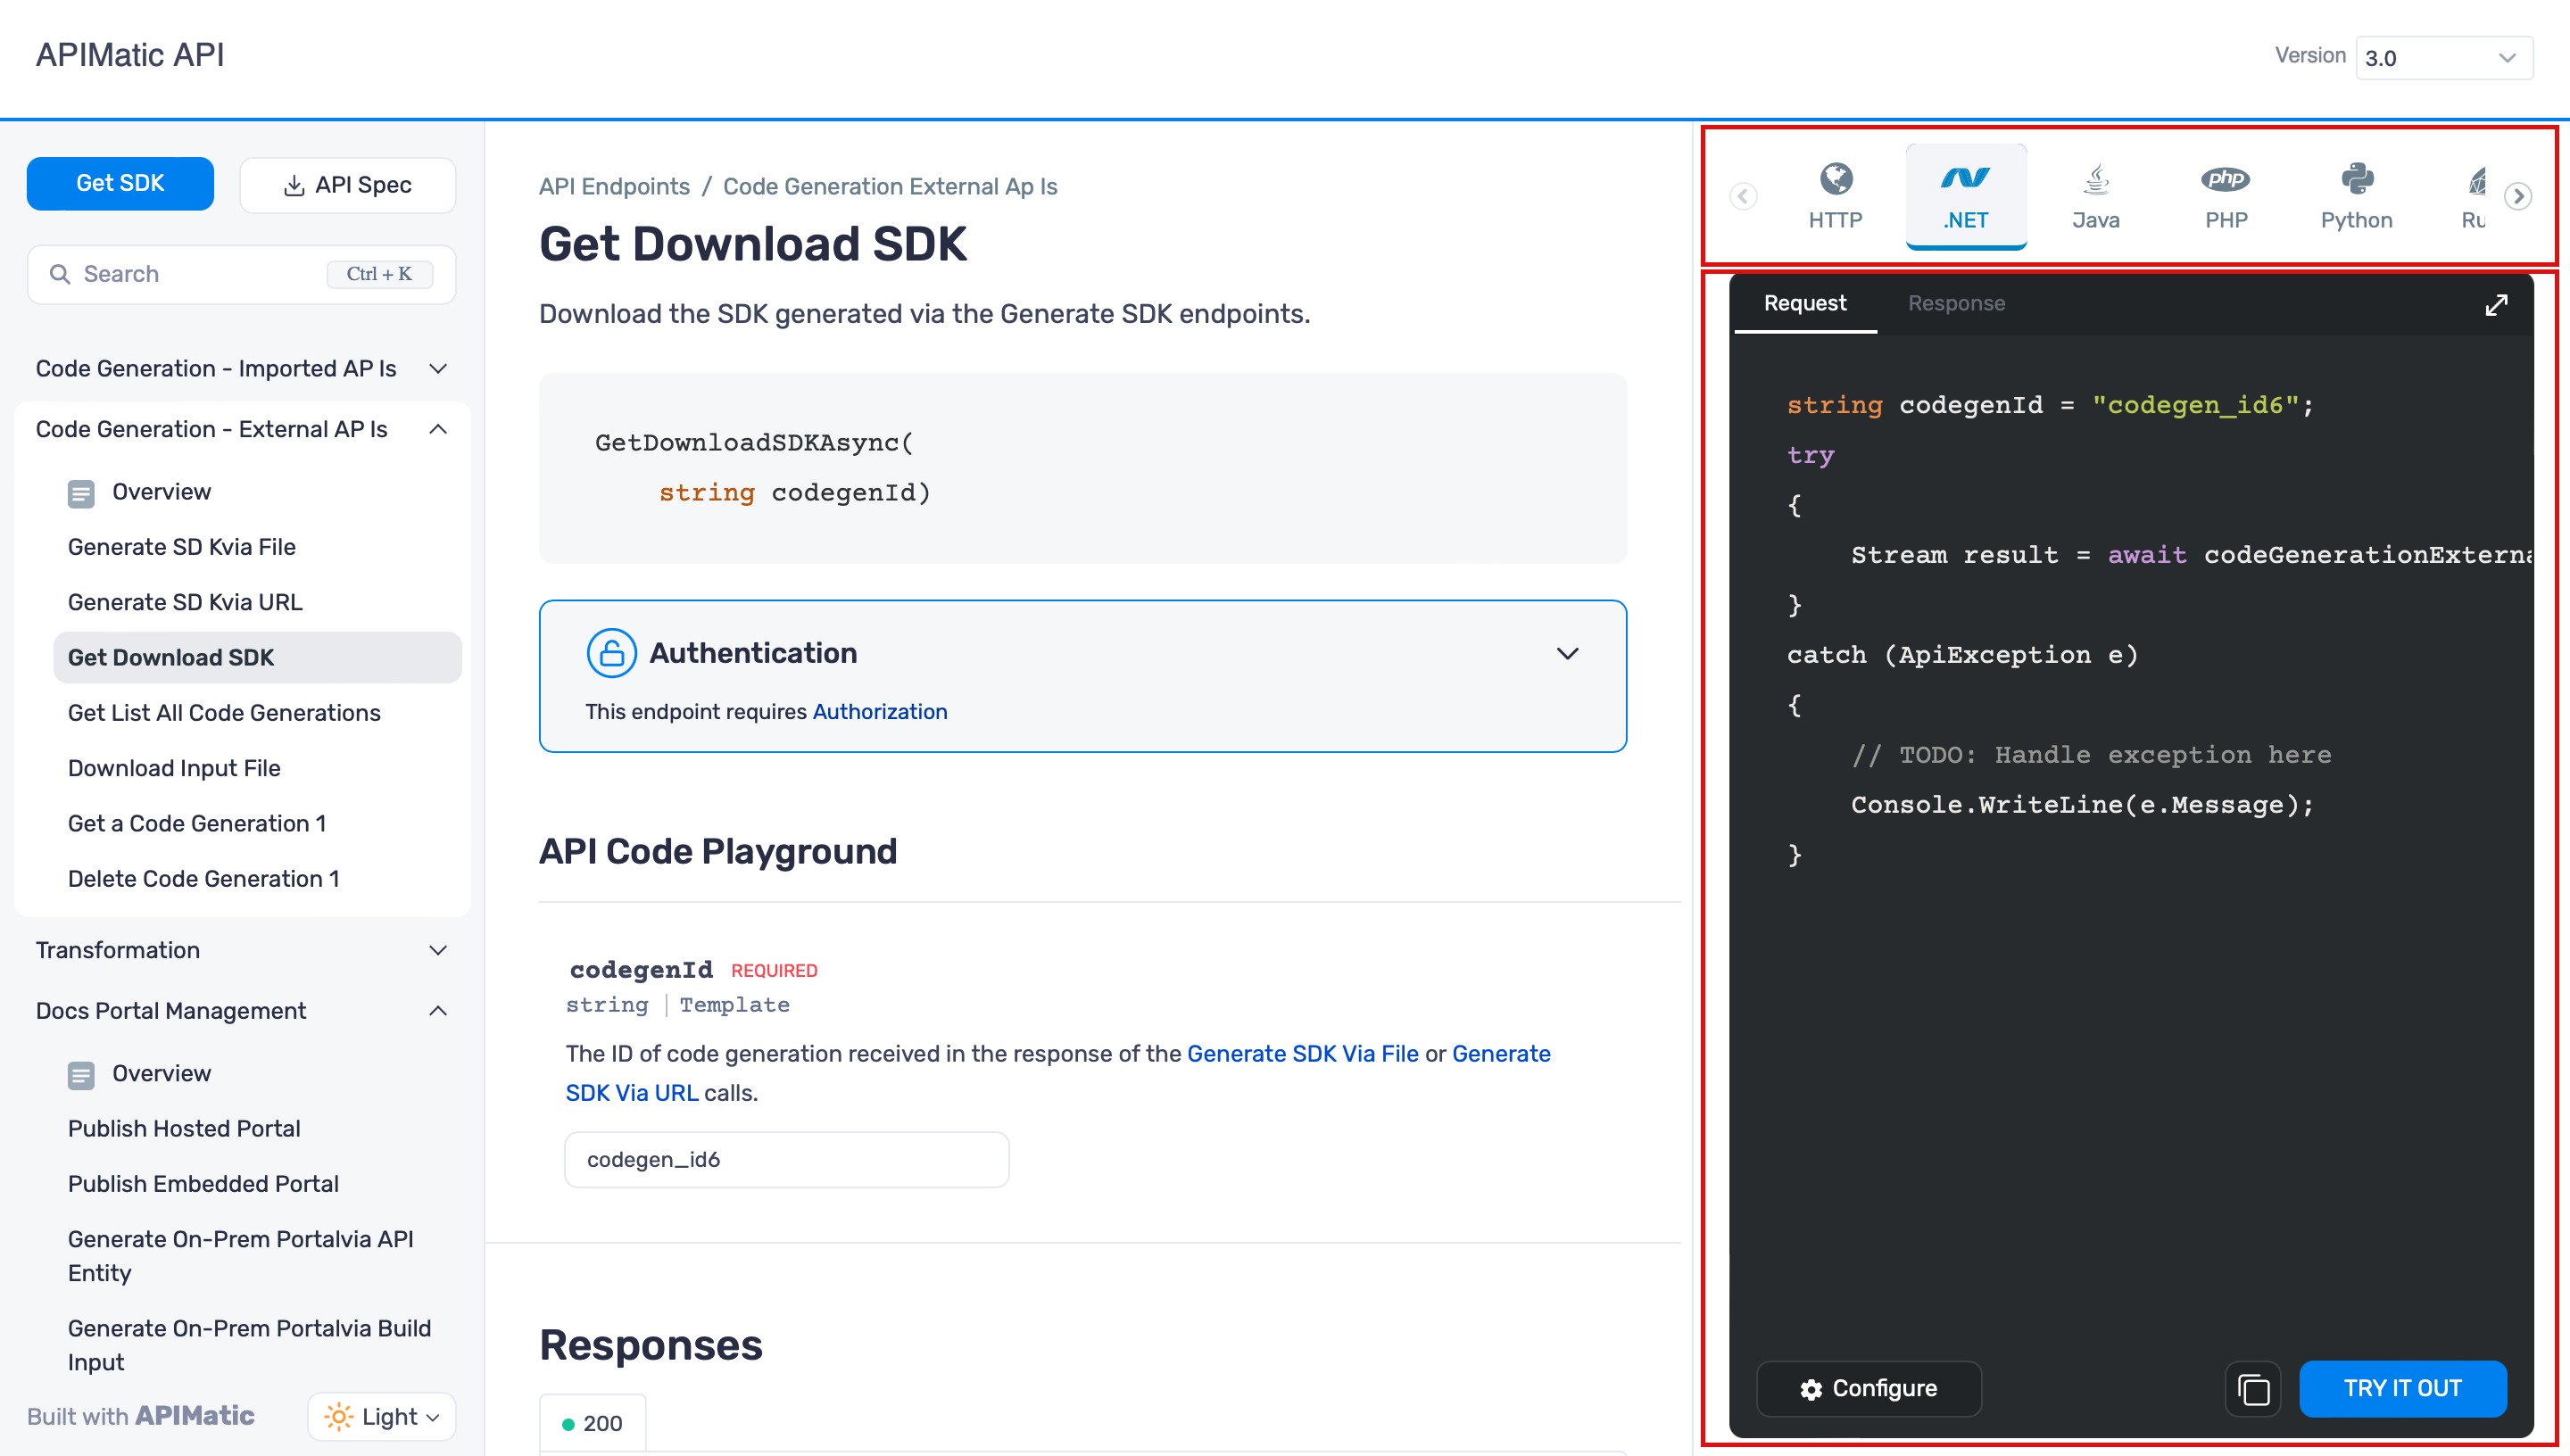Switch to the Request tab

(1805, 303)
